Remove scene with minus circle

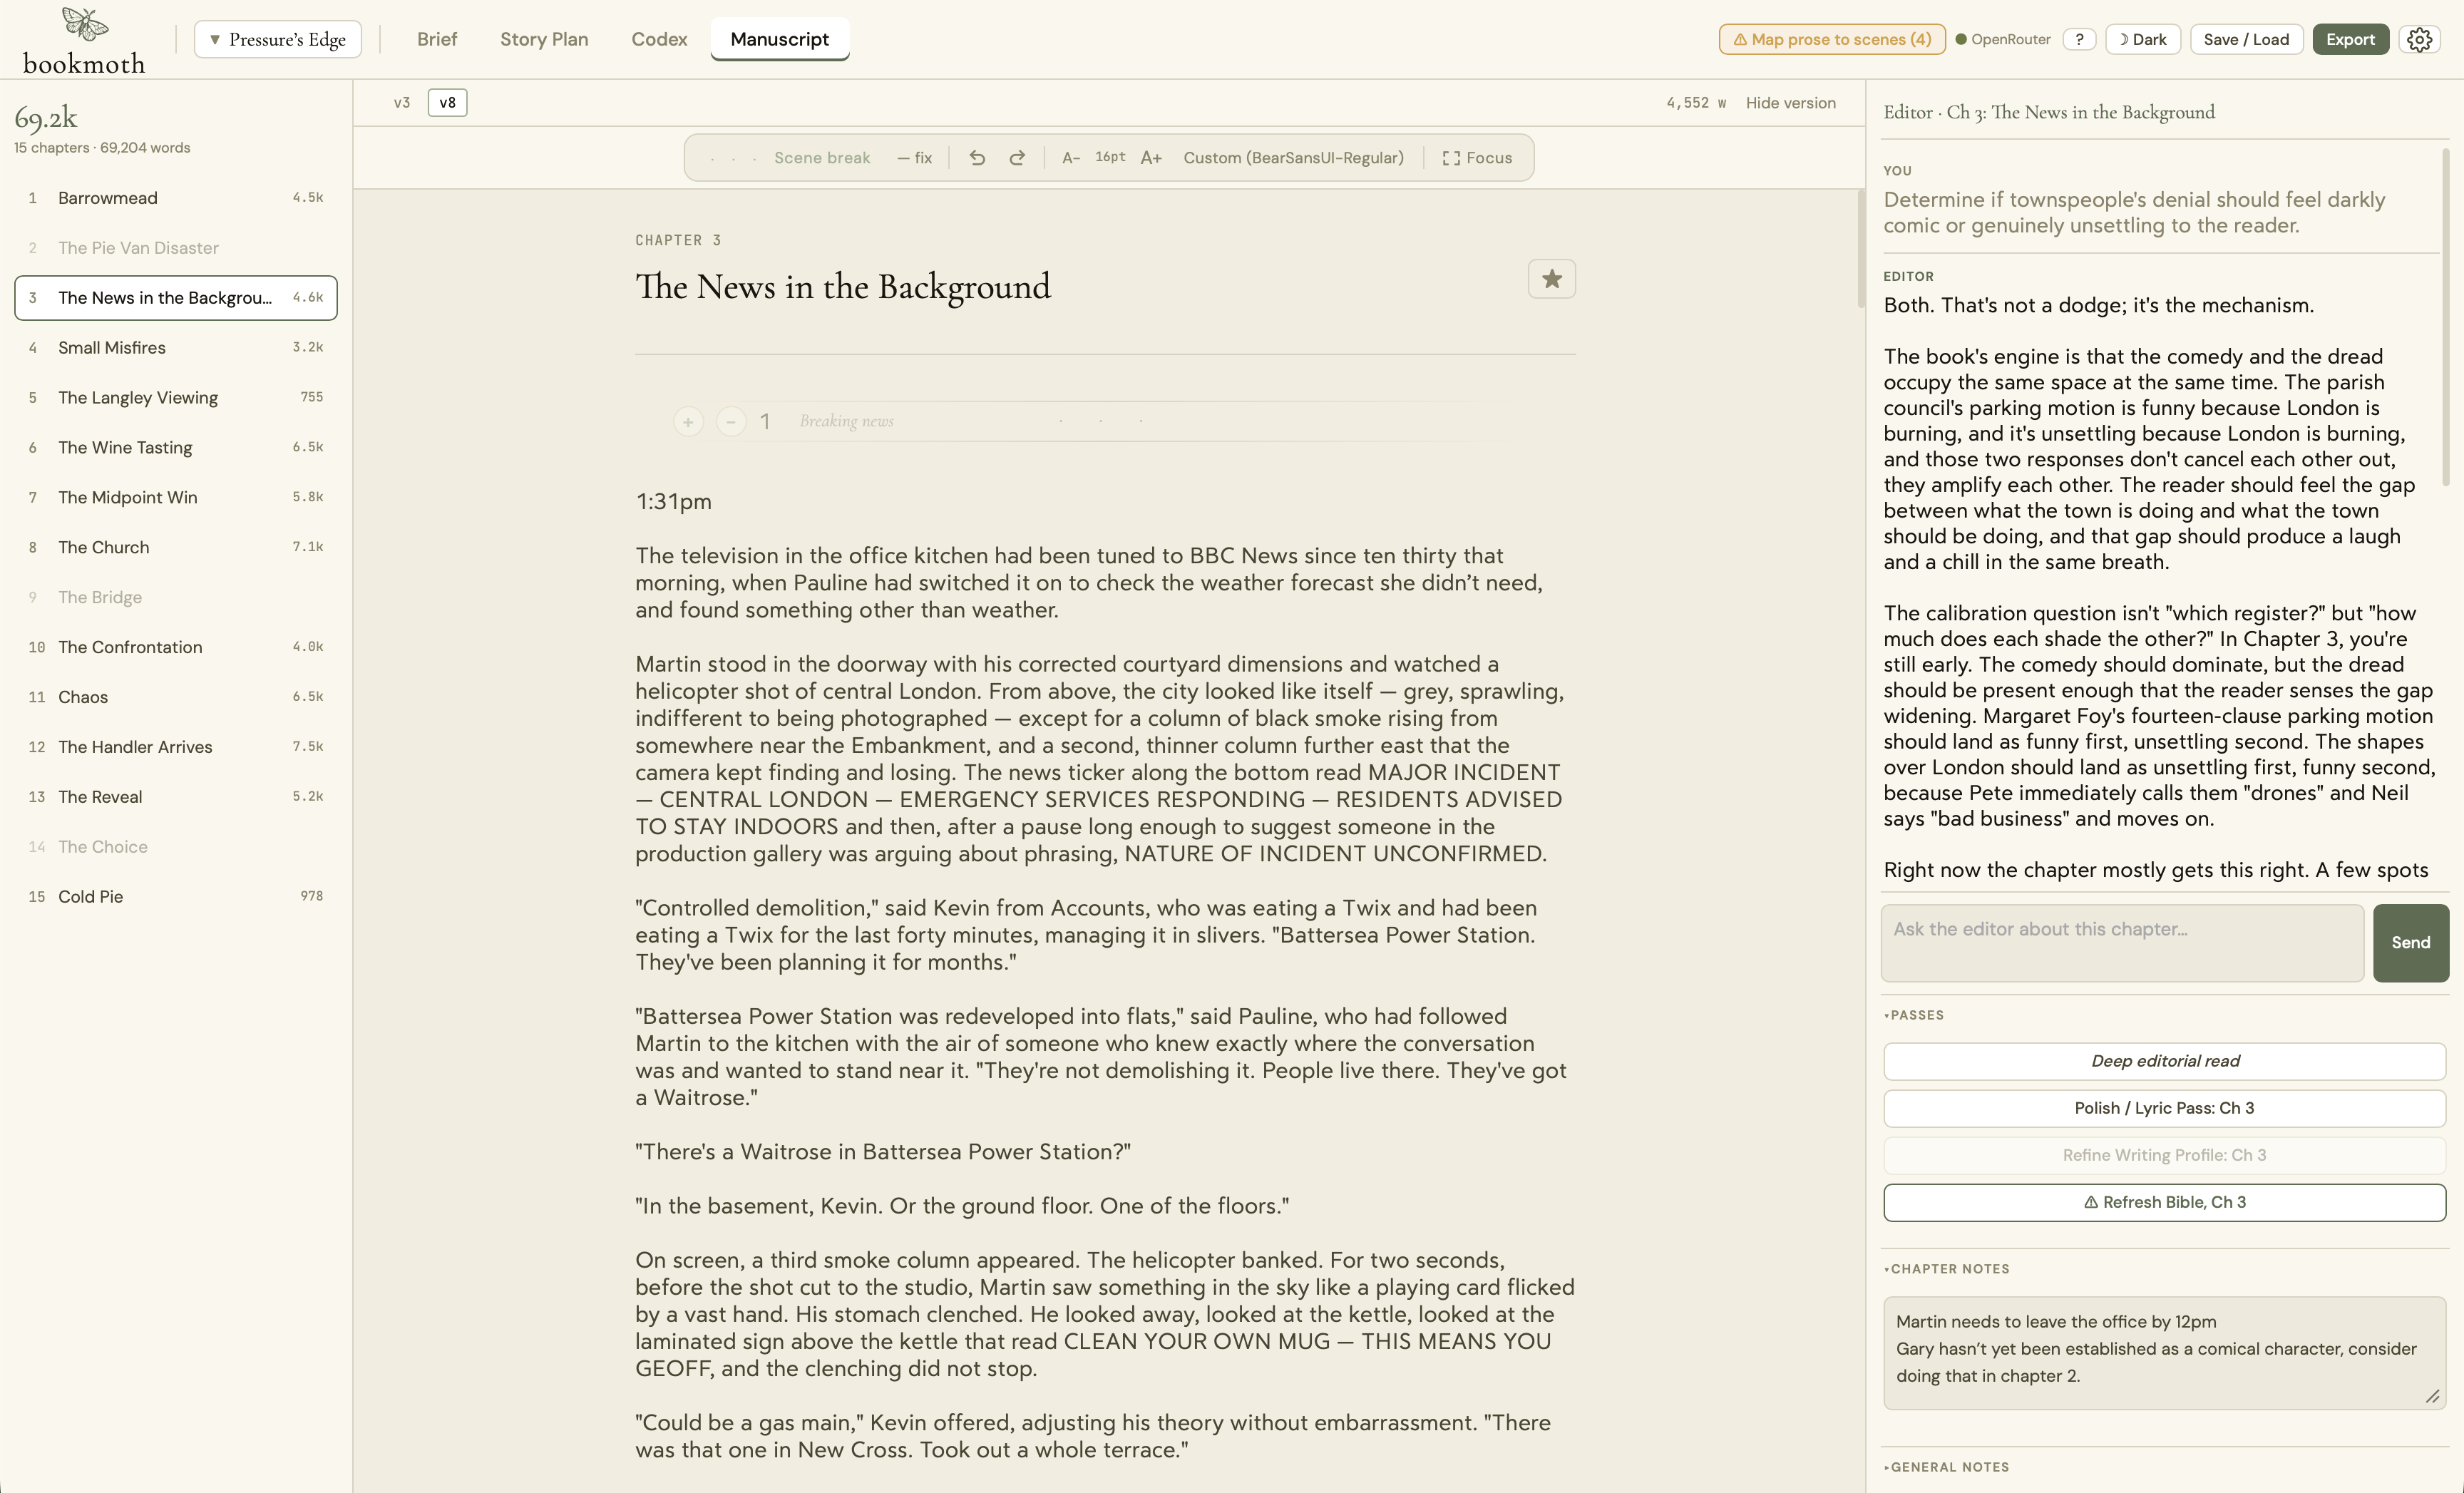coord(731,422)
